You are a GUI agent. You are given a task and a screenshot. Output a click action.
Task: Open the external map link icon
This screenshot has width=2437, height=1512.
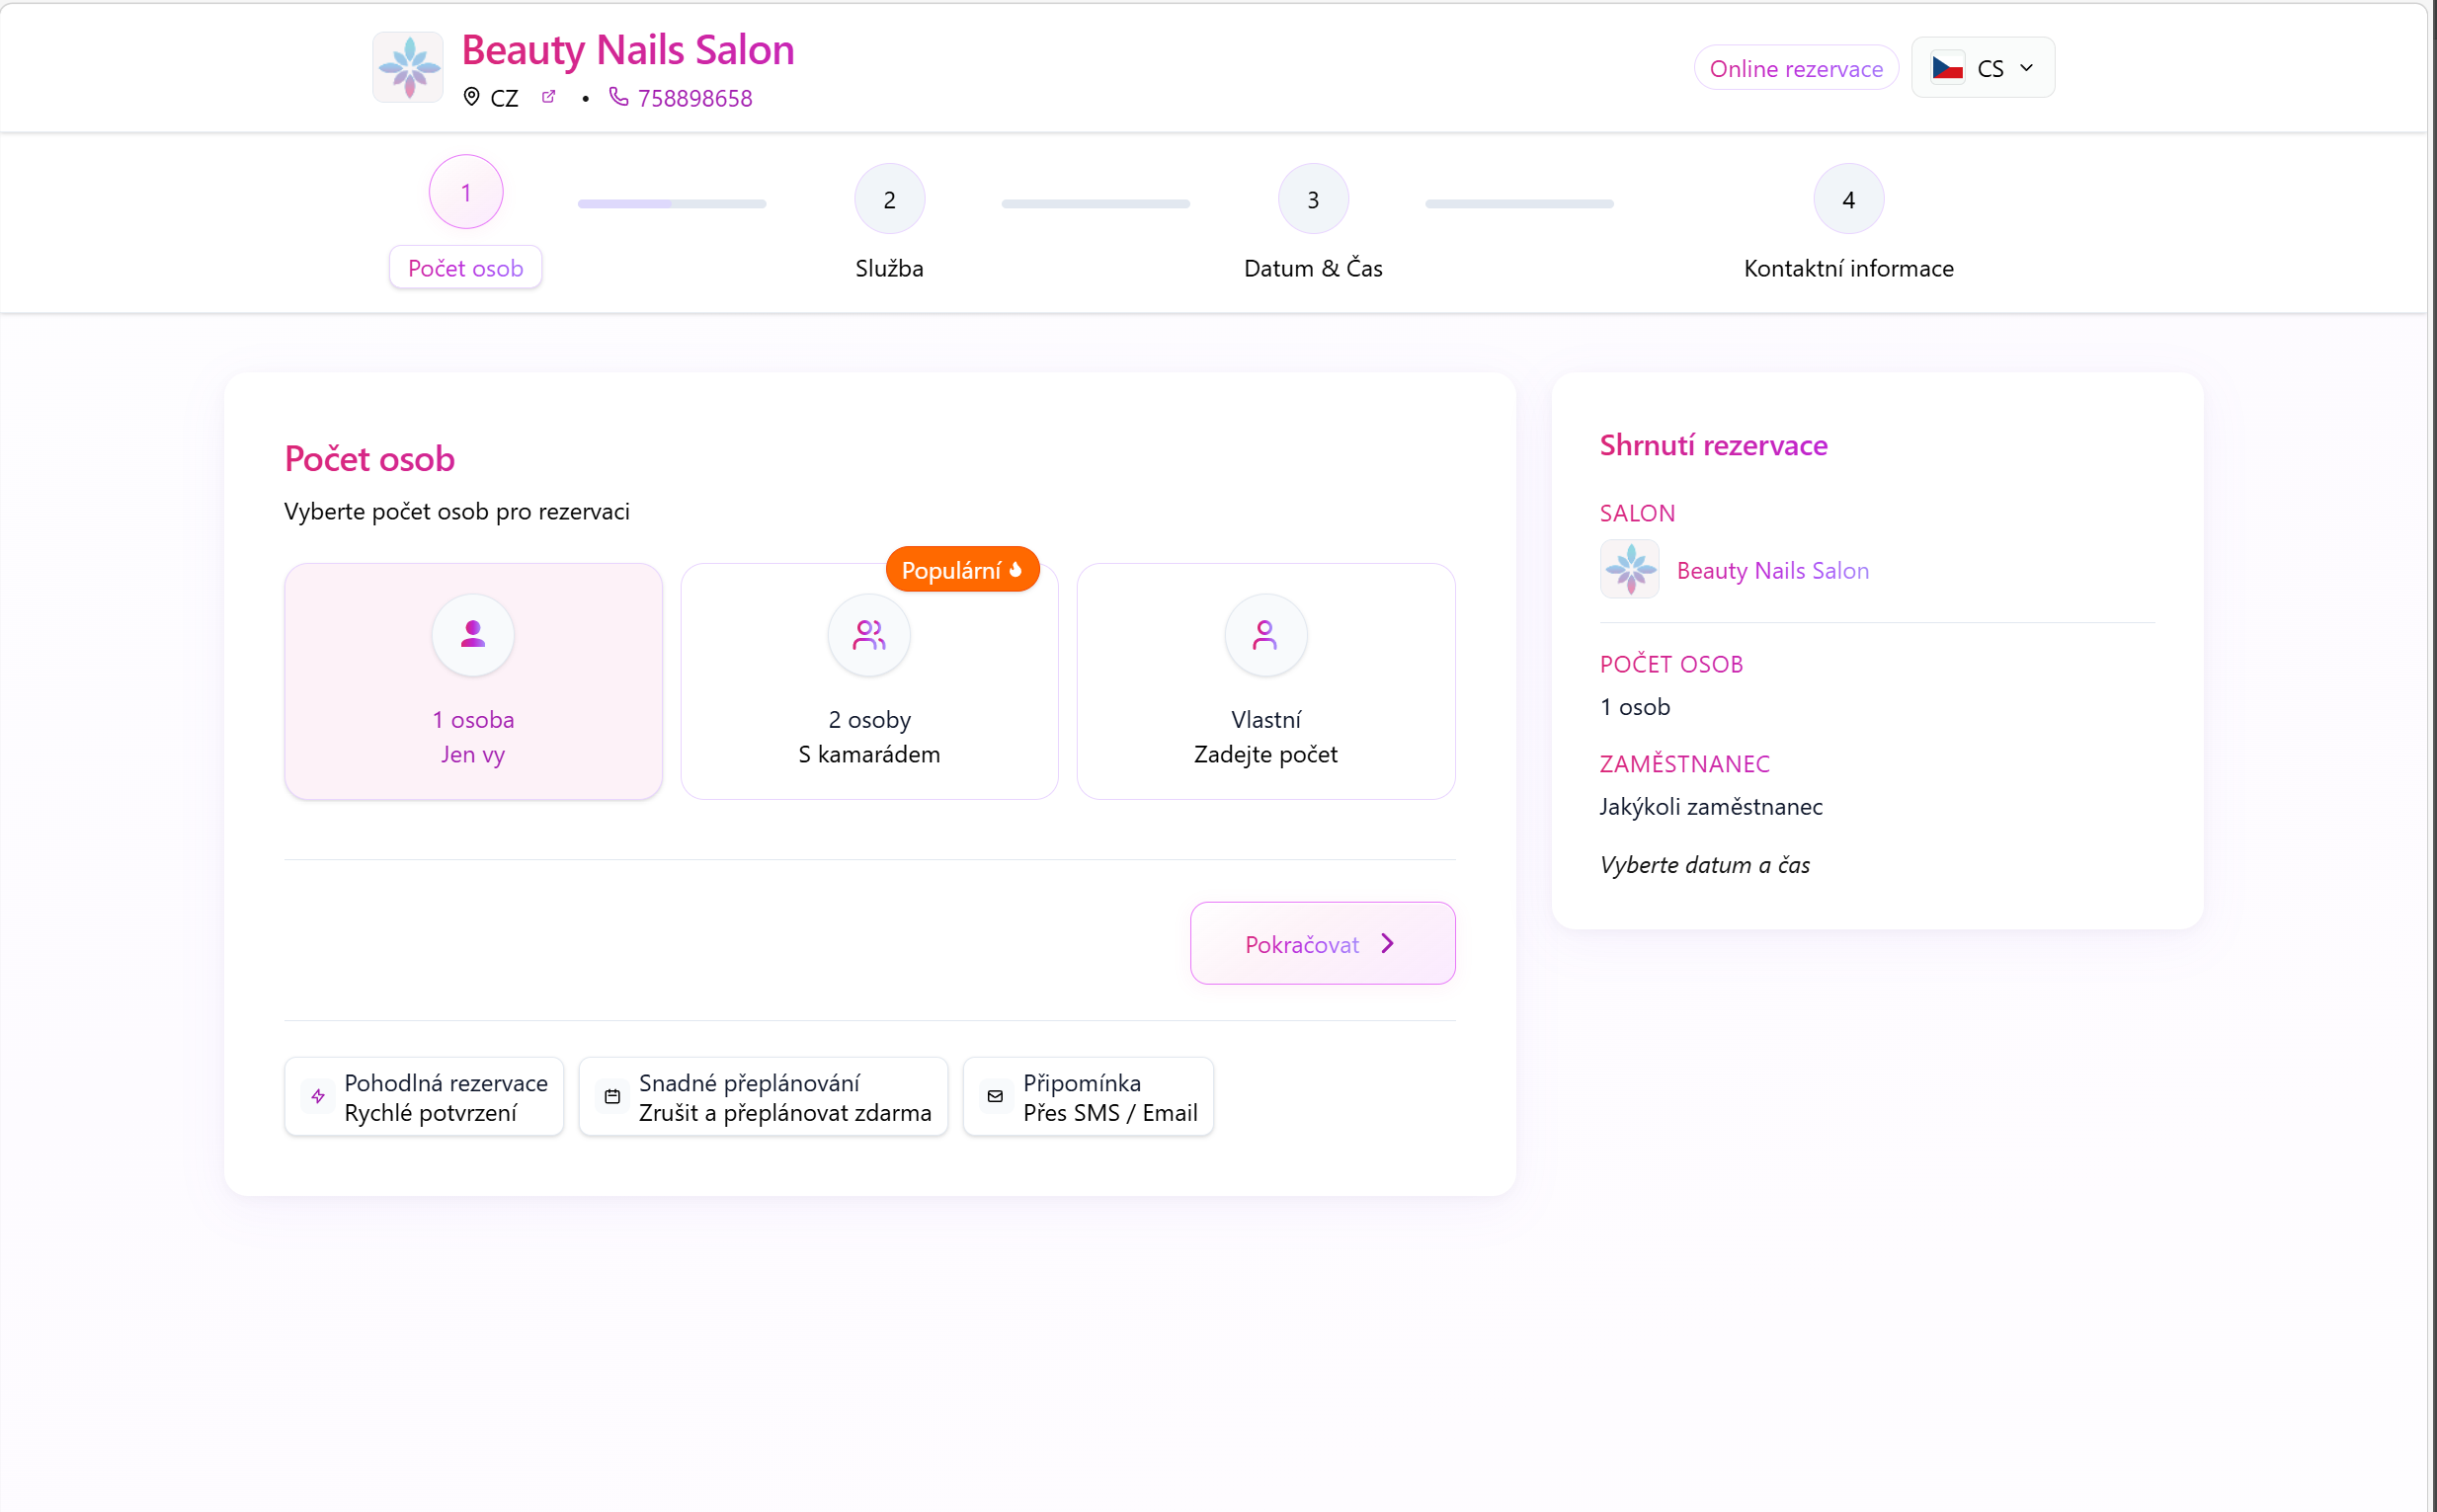click(548, 97)
